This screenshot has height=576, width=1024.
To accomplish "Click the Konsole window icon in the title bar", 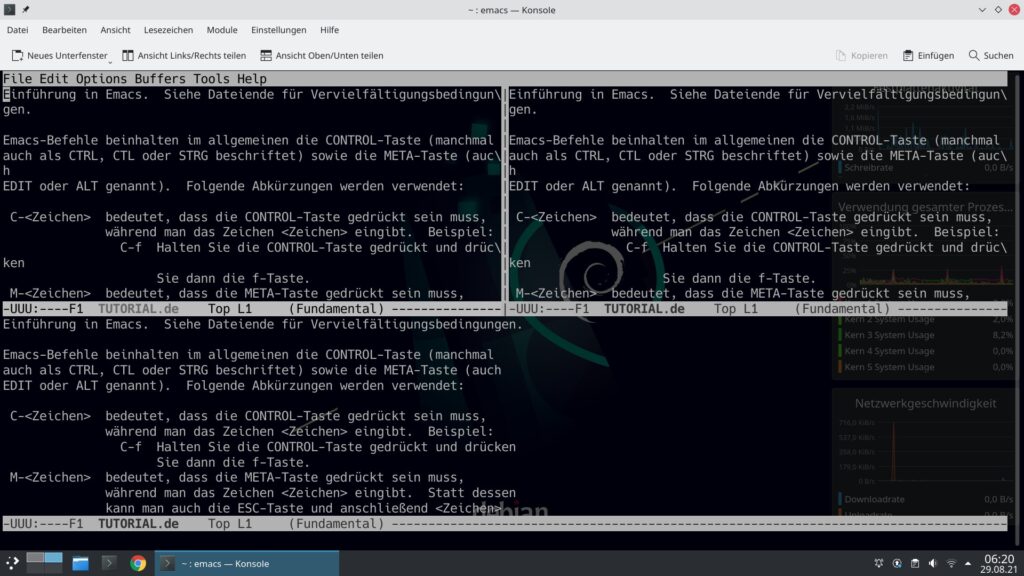I will pyautogui.click(x=10, y=9).
